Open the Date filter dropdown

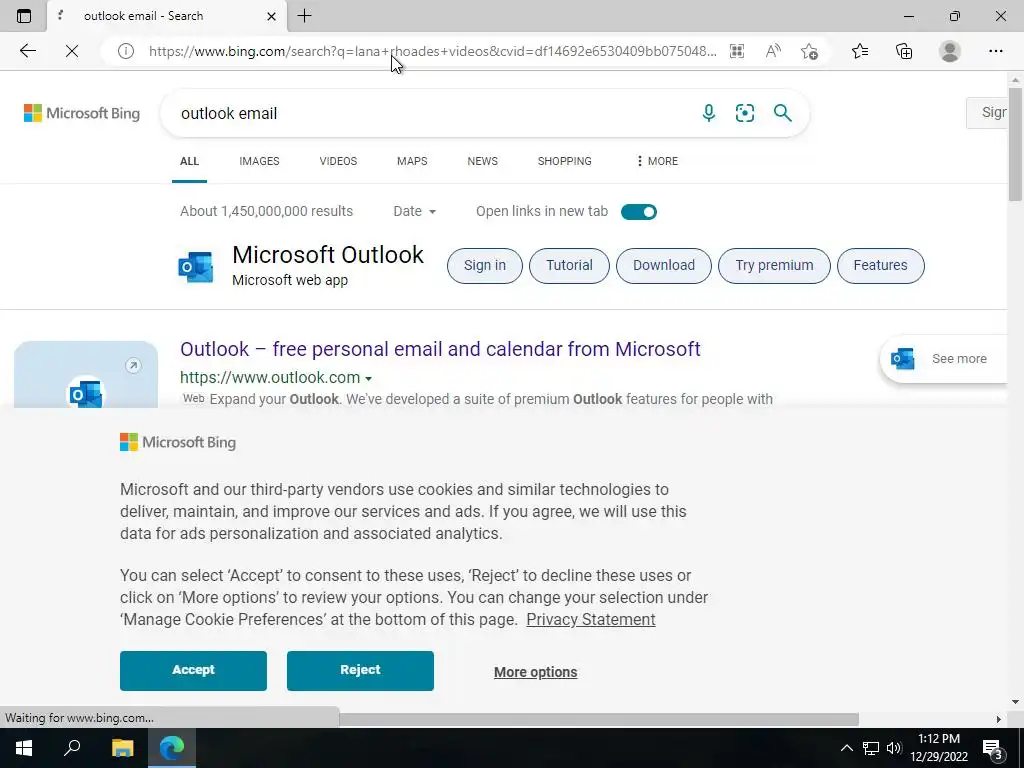415,212
